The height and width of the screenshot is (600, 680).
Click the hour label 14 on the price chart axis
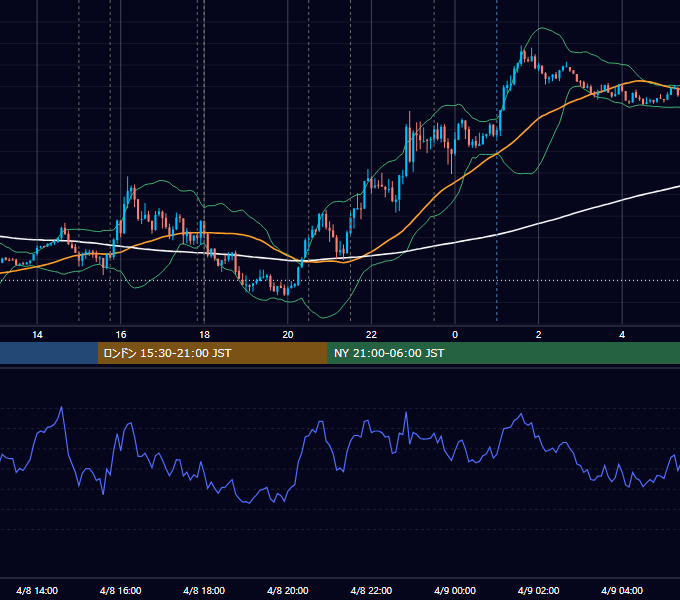coord(37,335)
